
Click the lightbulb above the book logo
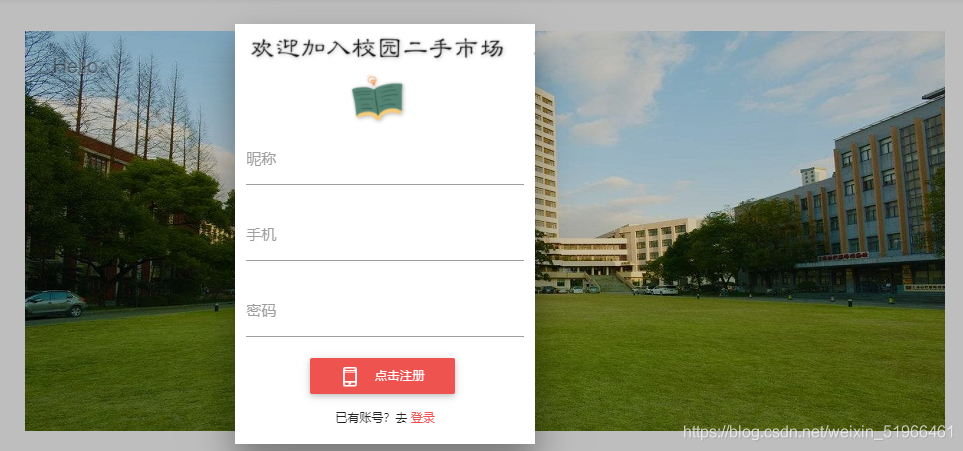coord(372,80)
